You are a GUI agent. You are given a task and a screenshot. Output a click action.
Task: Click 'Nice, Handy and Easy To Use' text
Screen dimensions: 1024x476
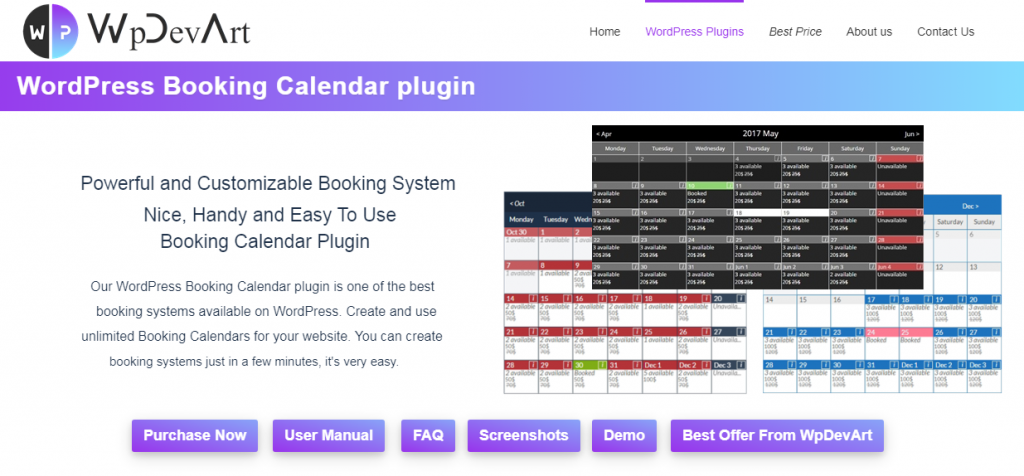270,215
